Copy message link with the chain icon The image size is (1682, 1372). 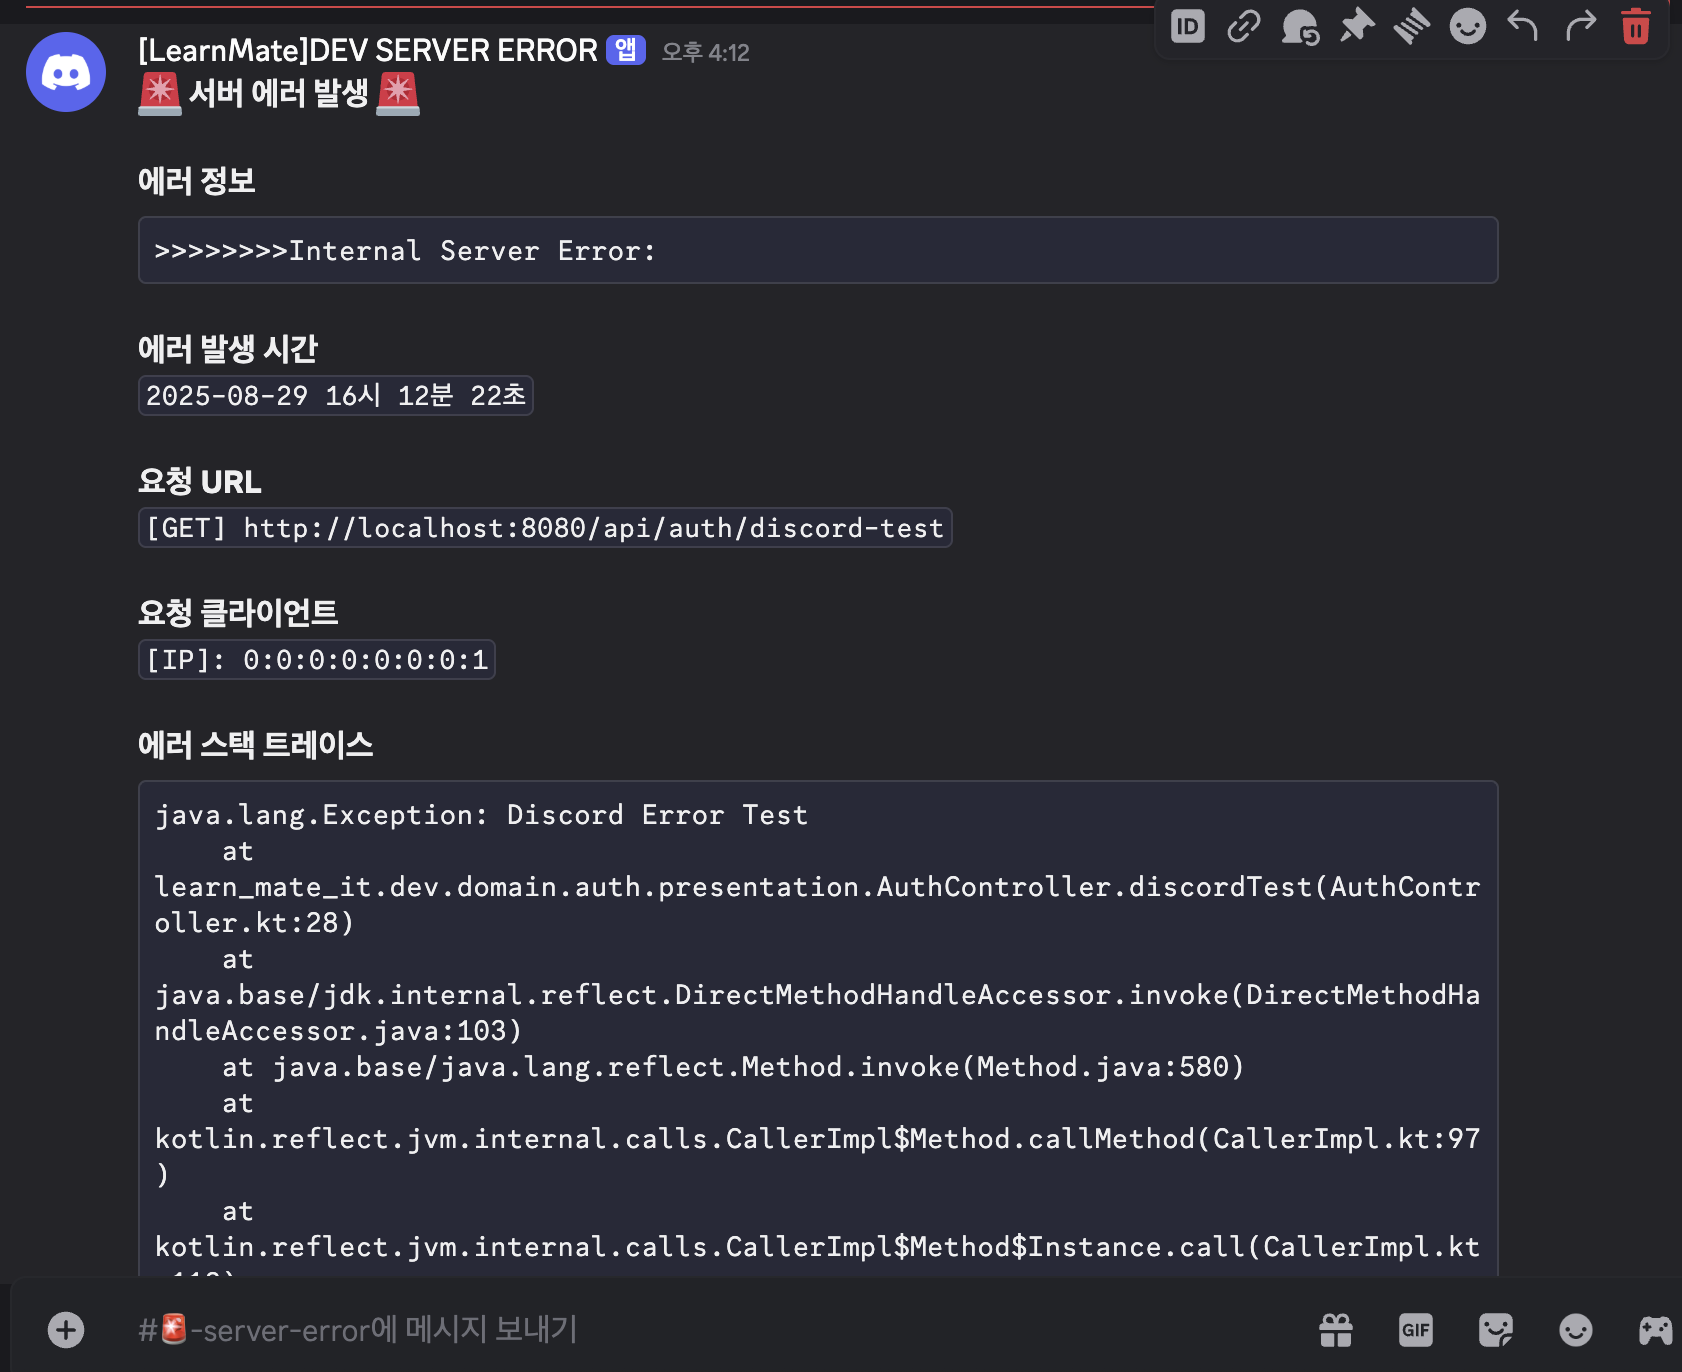pos(1243,26)
